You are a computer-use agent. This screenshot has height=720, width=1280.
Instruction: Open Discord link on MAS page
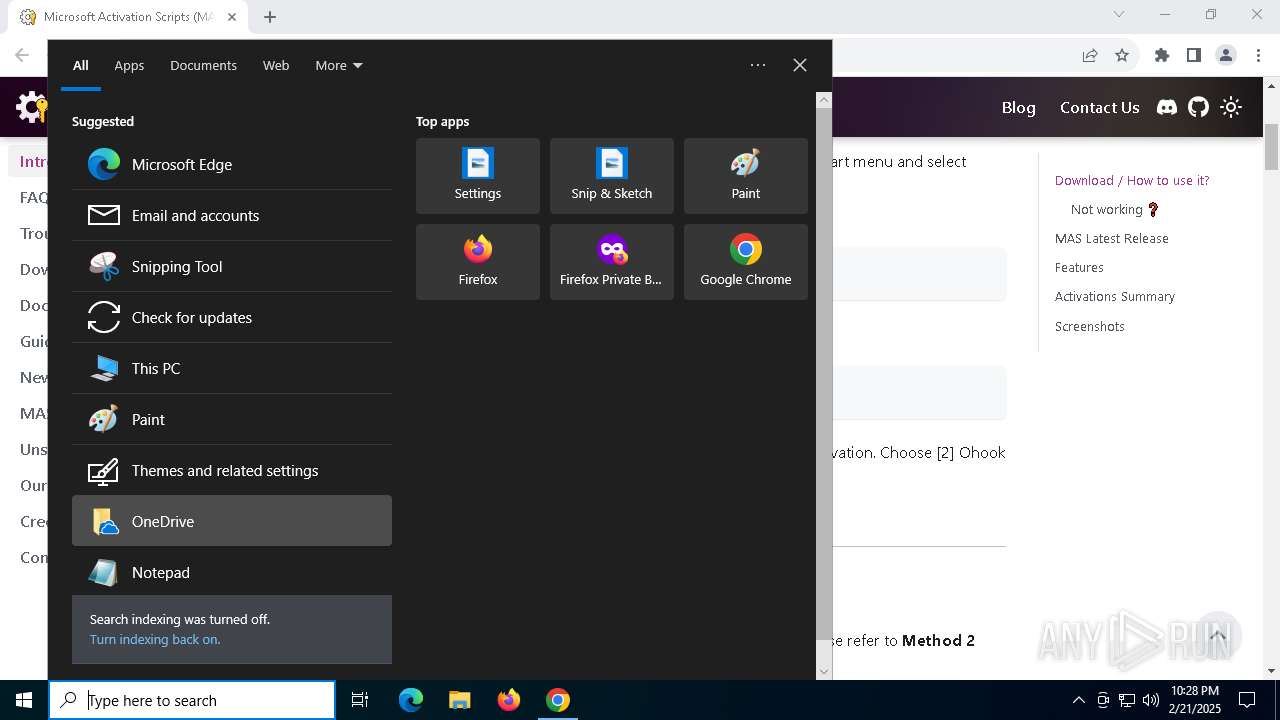tap(1167, 107)
